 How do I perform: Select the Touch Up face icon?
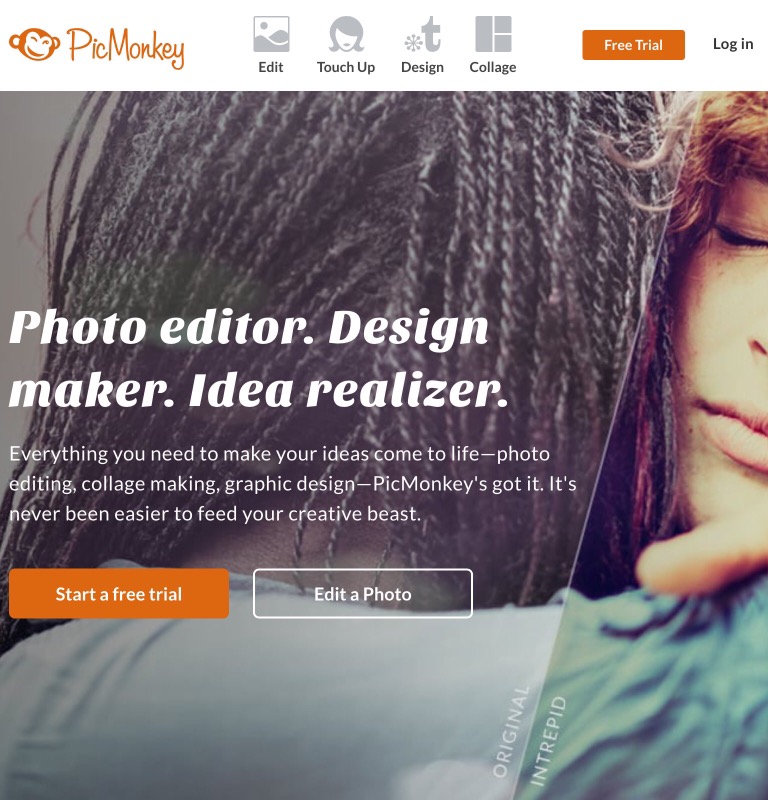[346, 34]
